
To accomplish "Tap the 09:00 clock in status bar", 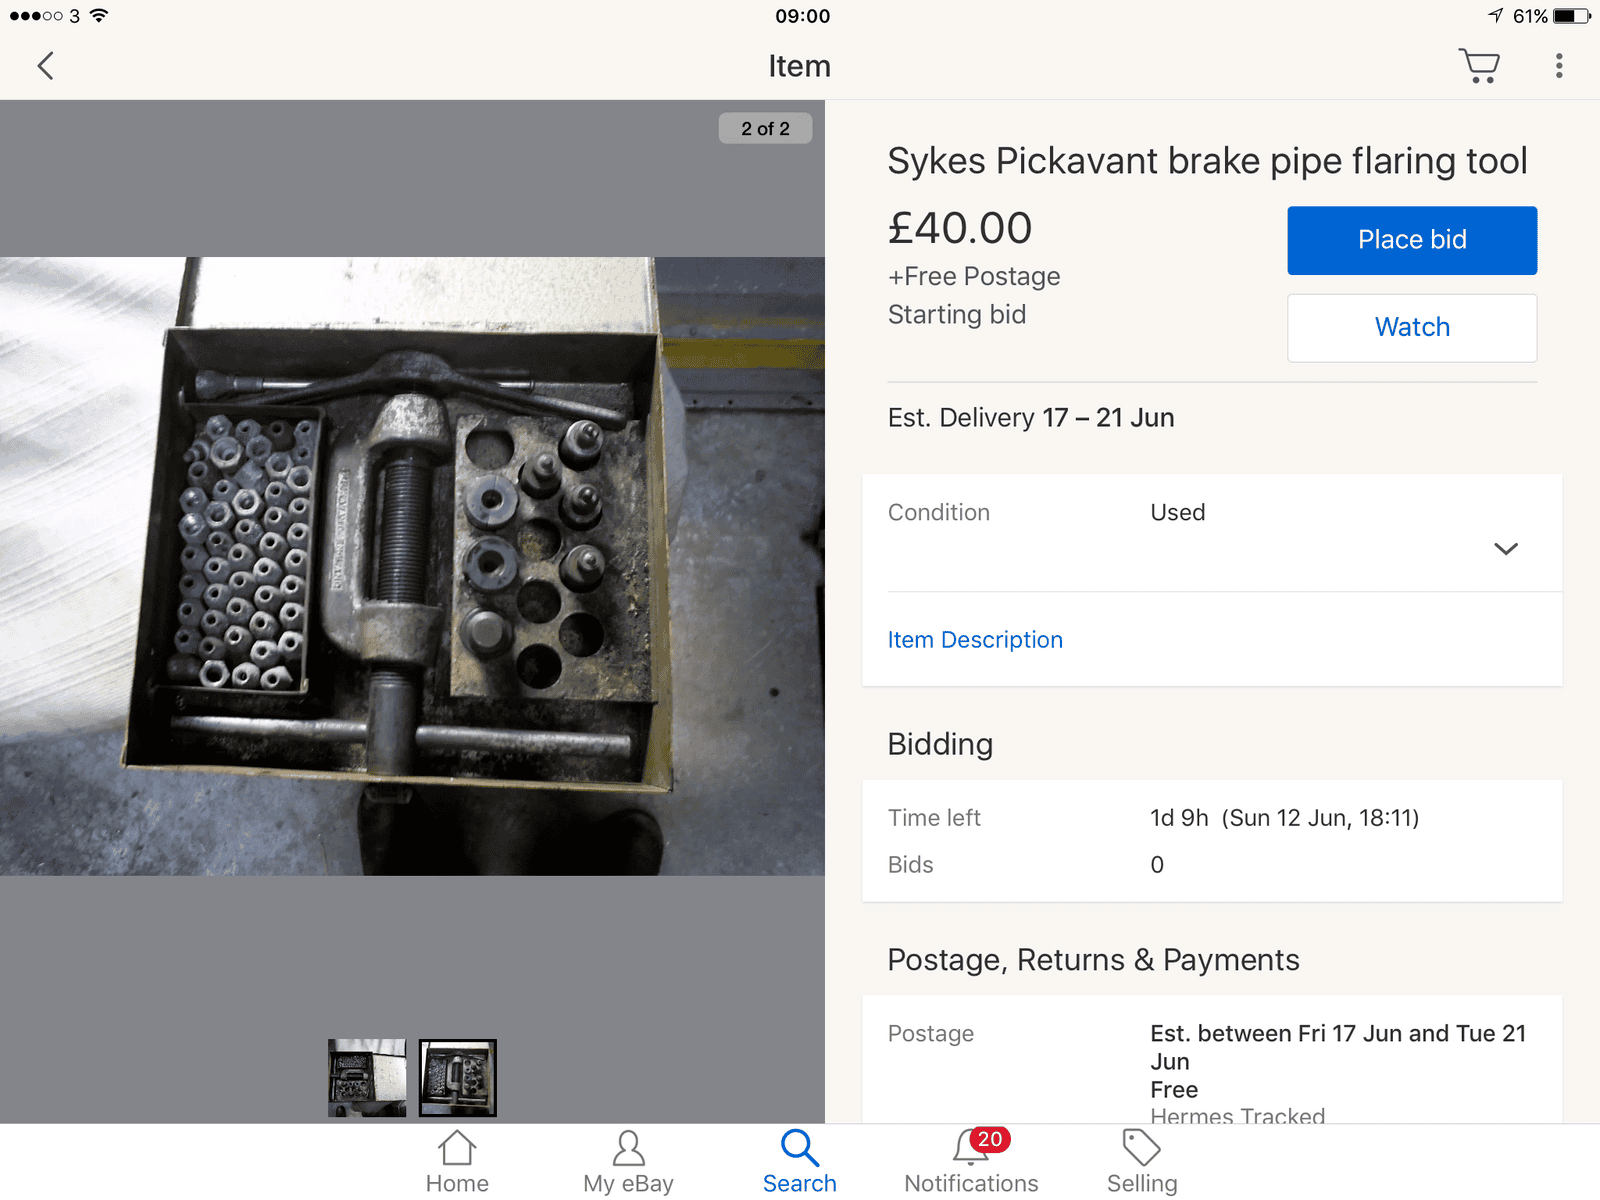I will tap(802, 16).
